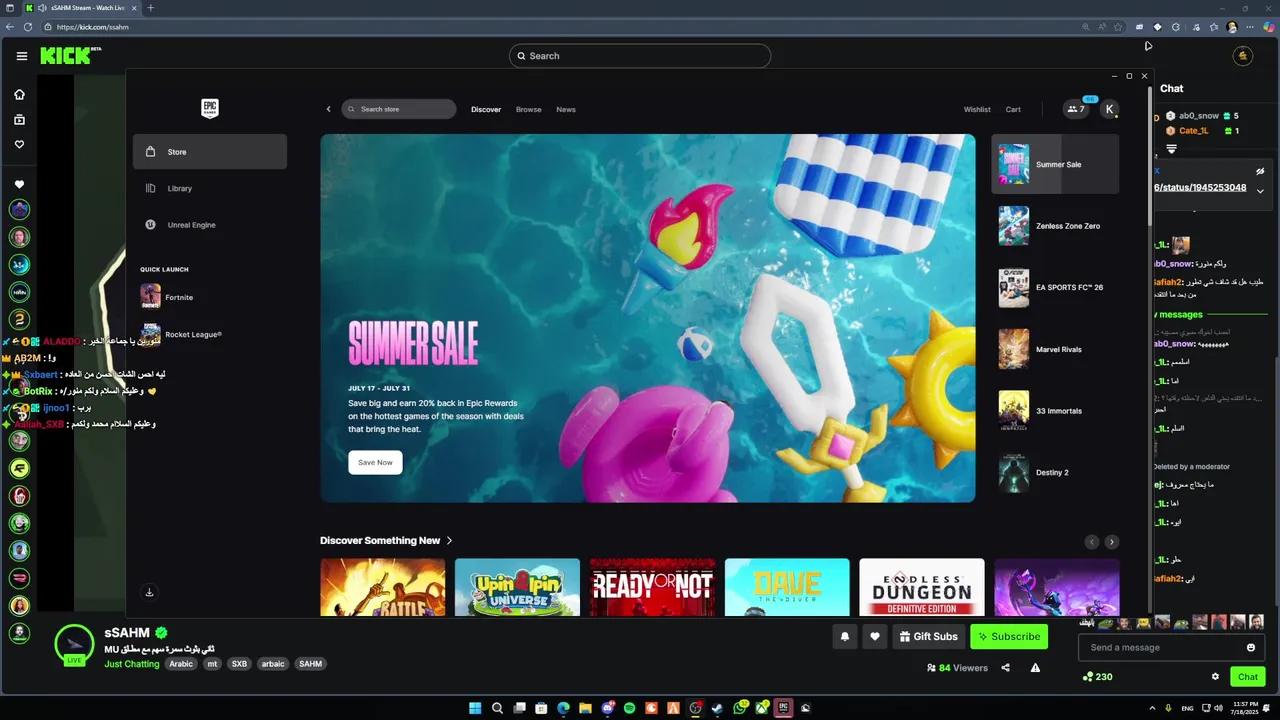Select EA SPORTS FC 26 in featured list
Viewport: 1280px width, 720px height.
pos(1055,287)
